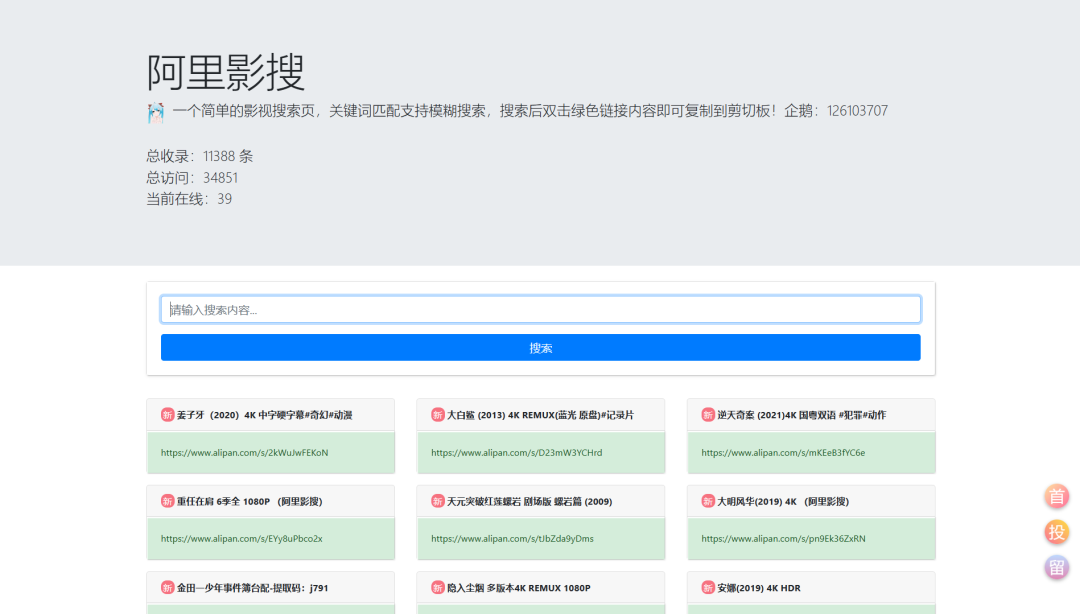The image size is (1080, 614).
Task: Click the purple 留 floating message icon
Action: tap(1056, 566)
